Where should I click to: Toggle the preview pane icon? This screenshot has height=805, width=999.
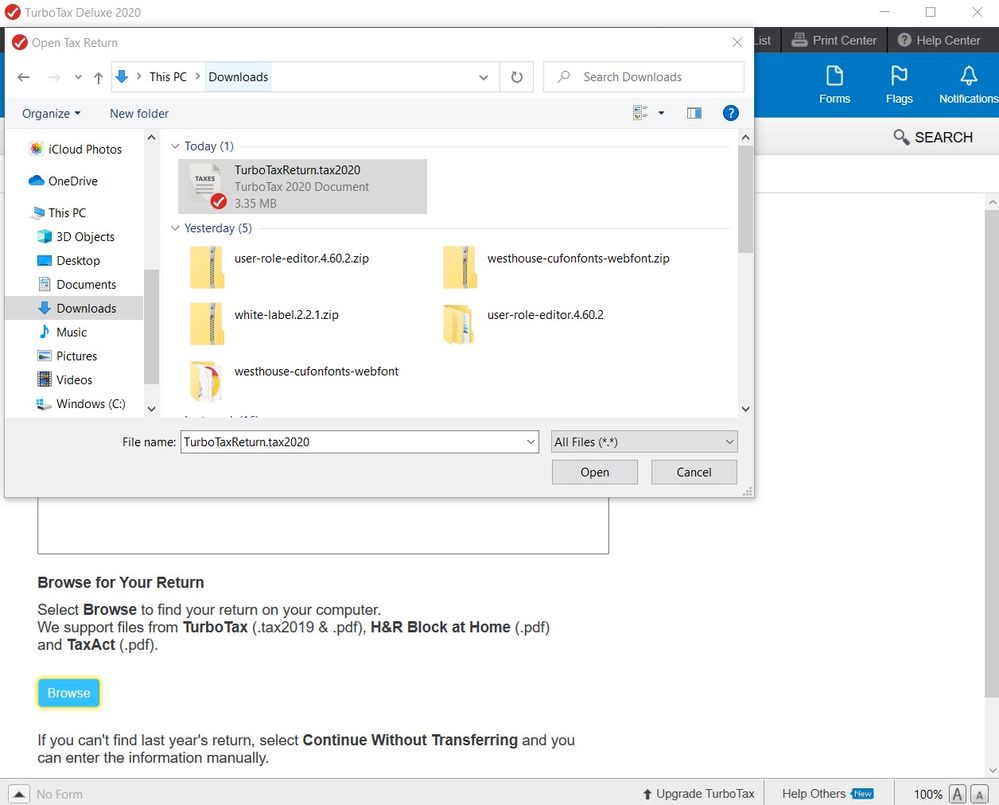(694, 113)
